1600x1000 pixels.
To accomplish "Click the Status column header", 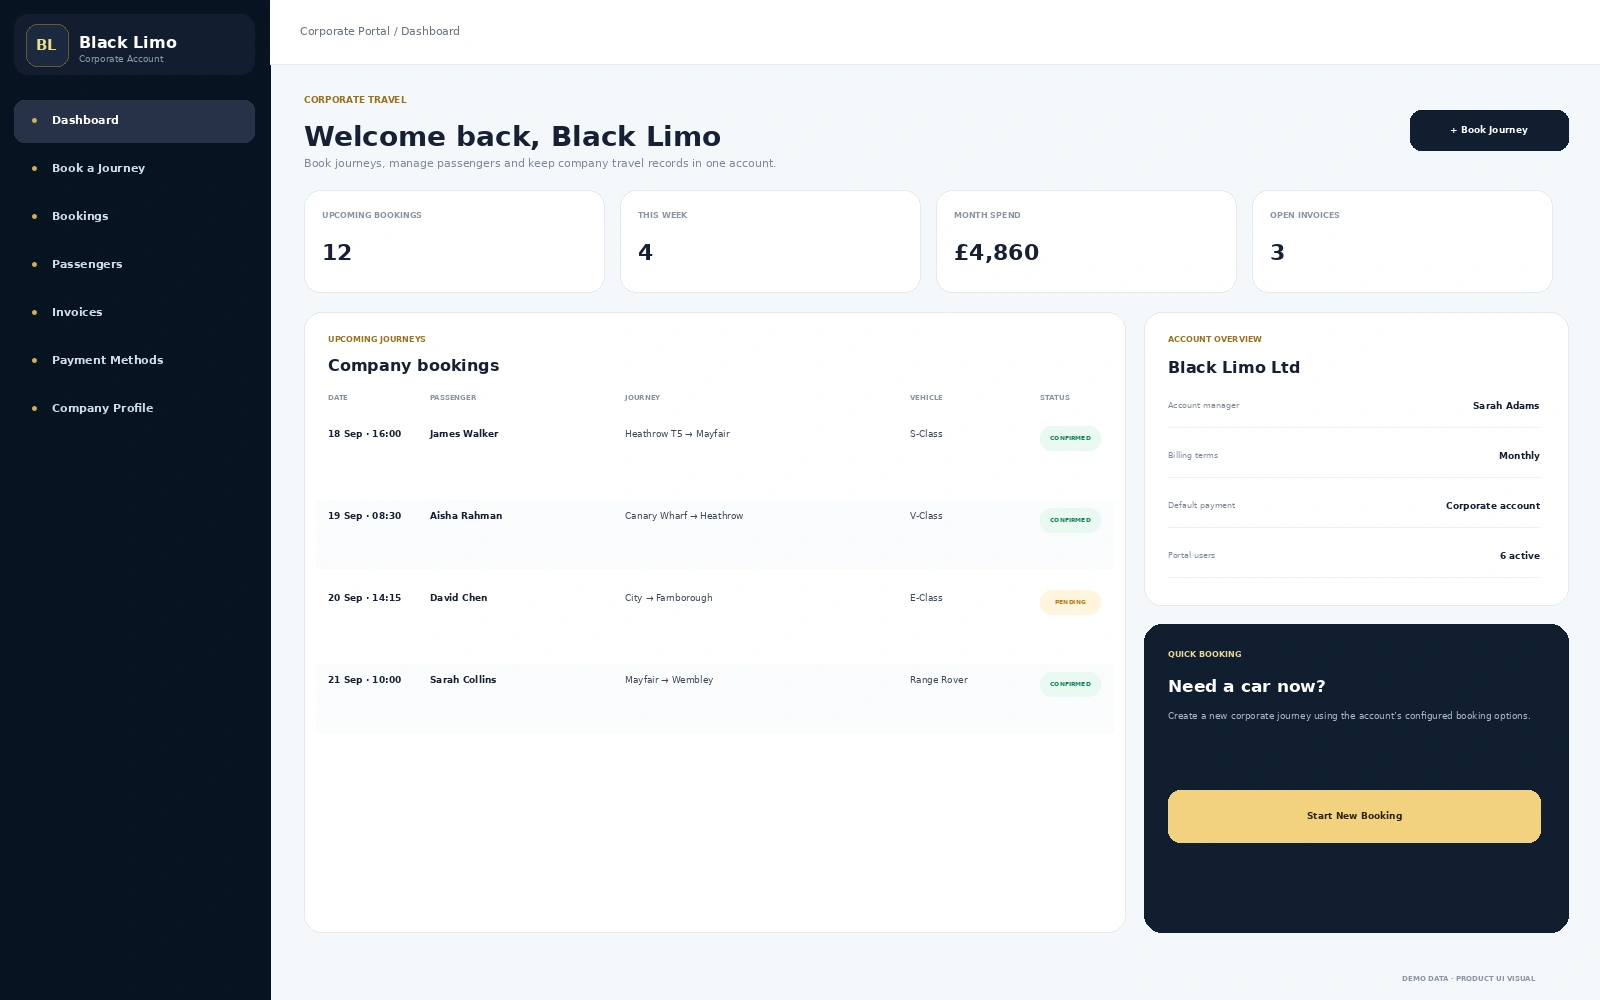I will (x=1055, y=398).
